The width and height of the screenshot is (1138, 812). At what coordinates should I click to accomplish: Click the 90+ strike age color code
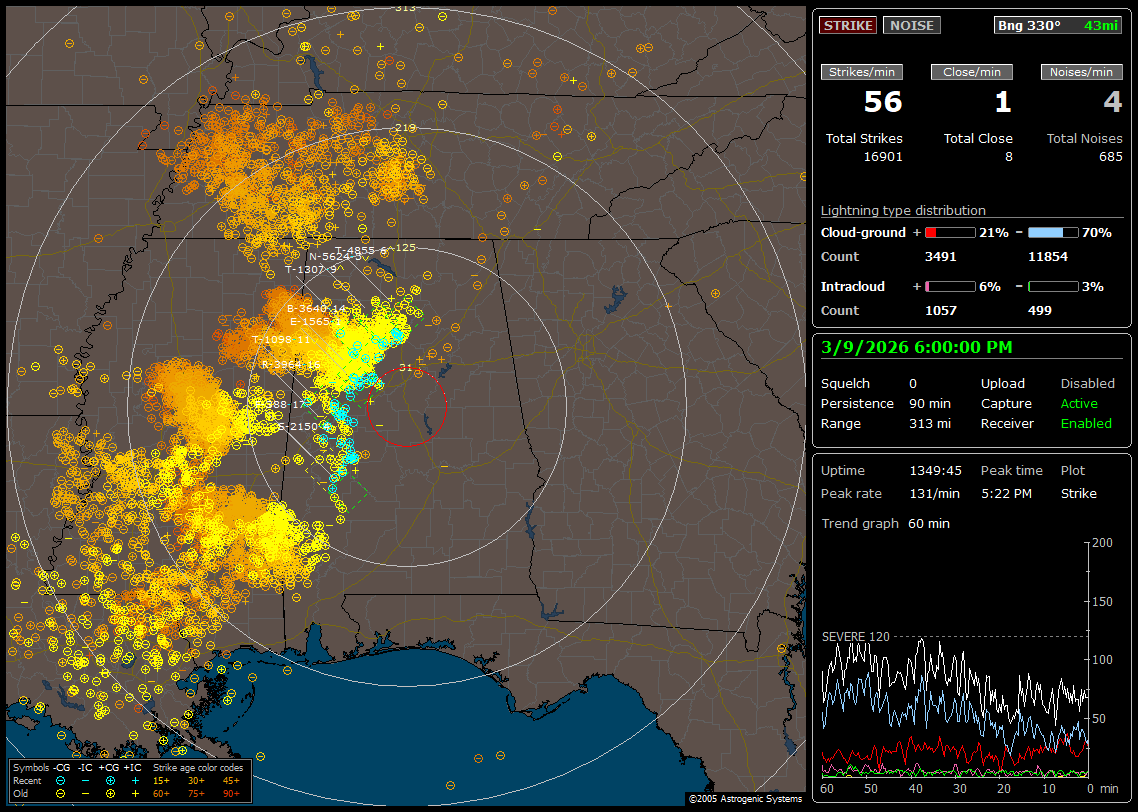[231, 793]
